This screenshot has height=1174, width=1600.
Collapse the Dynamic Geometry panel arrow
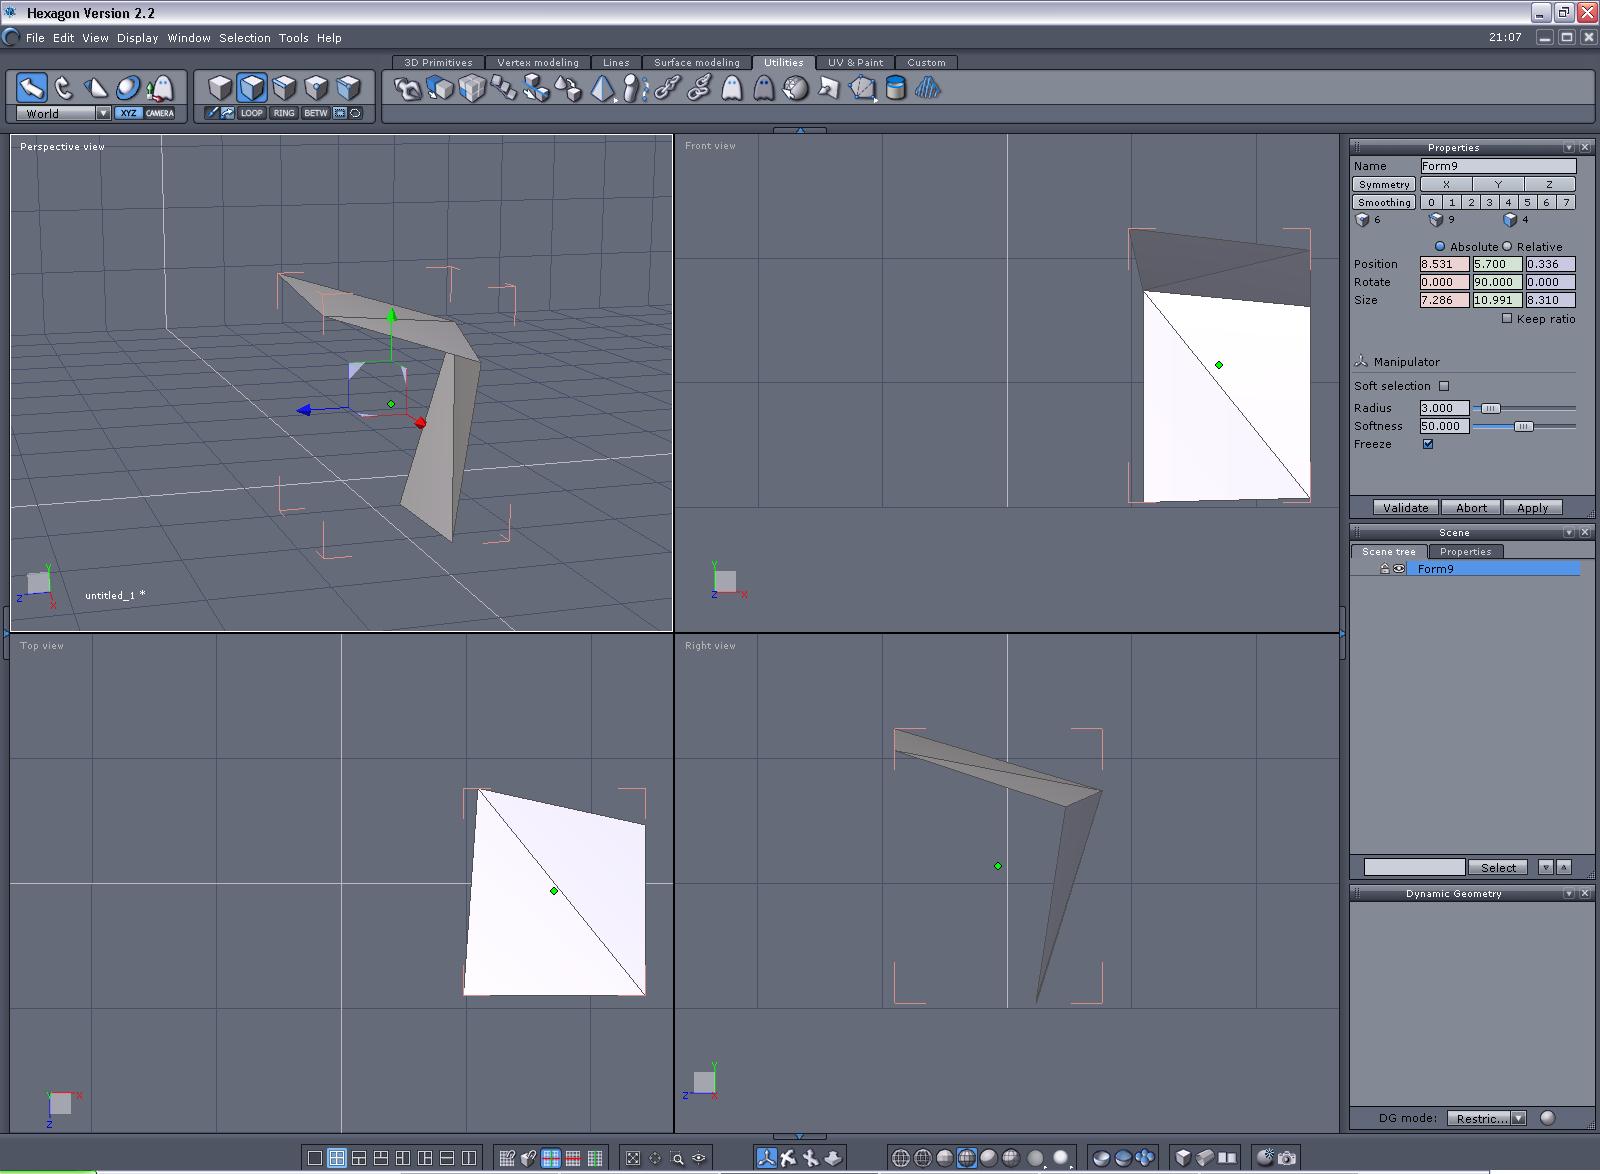coord(1568,893)
